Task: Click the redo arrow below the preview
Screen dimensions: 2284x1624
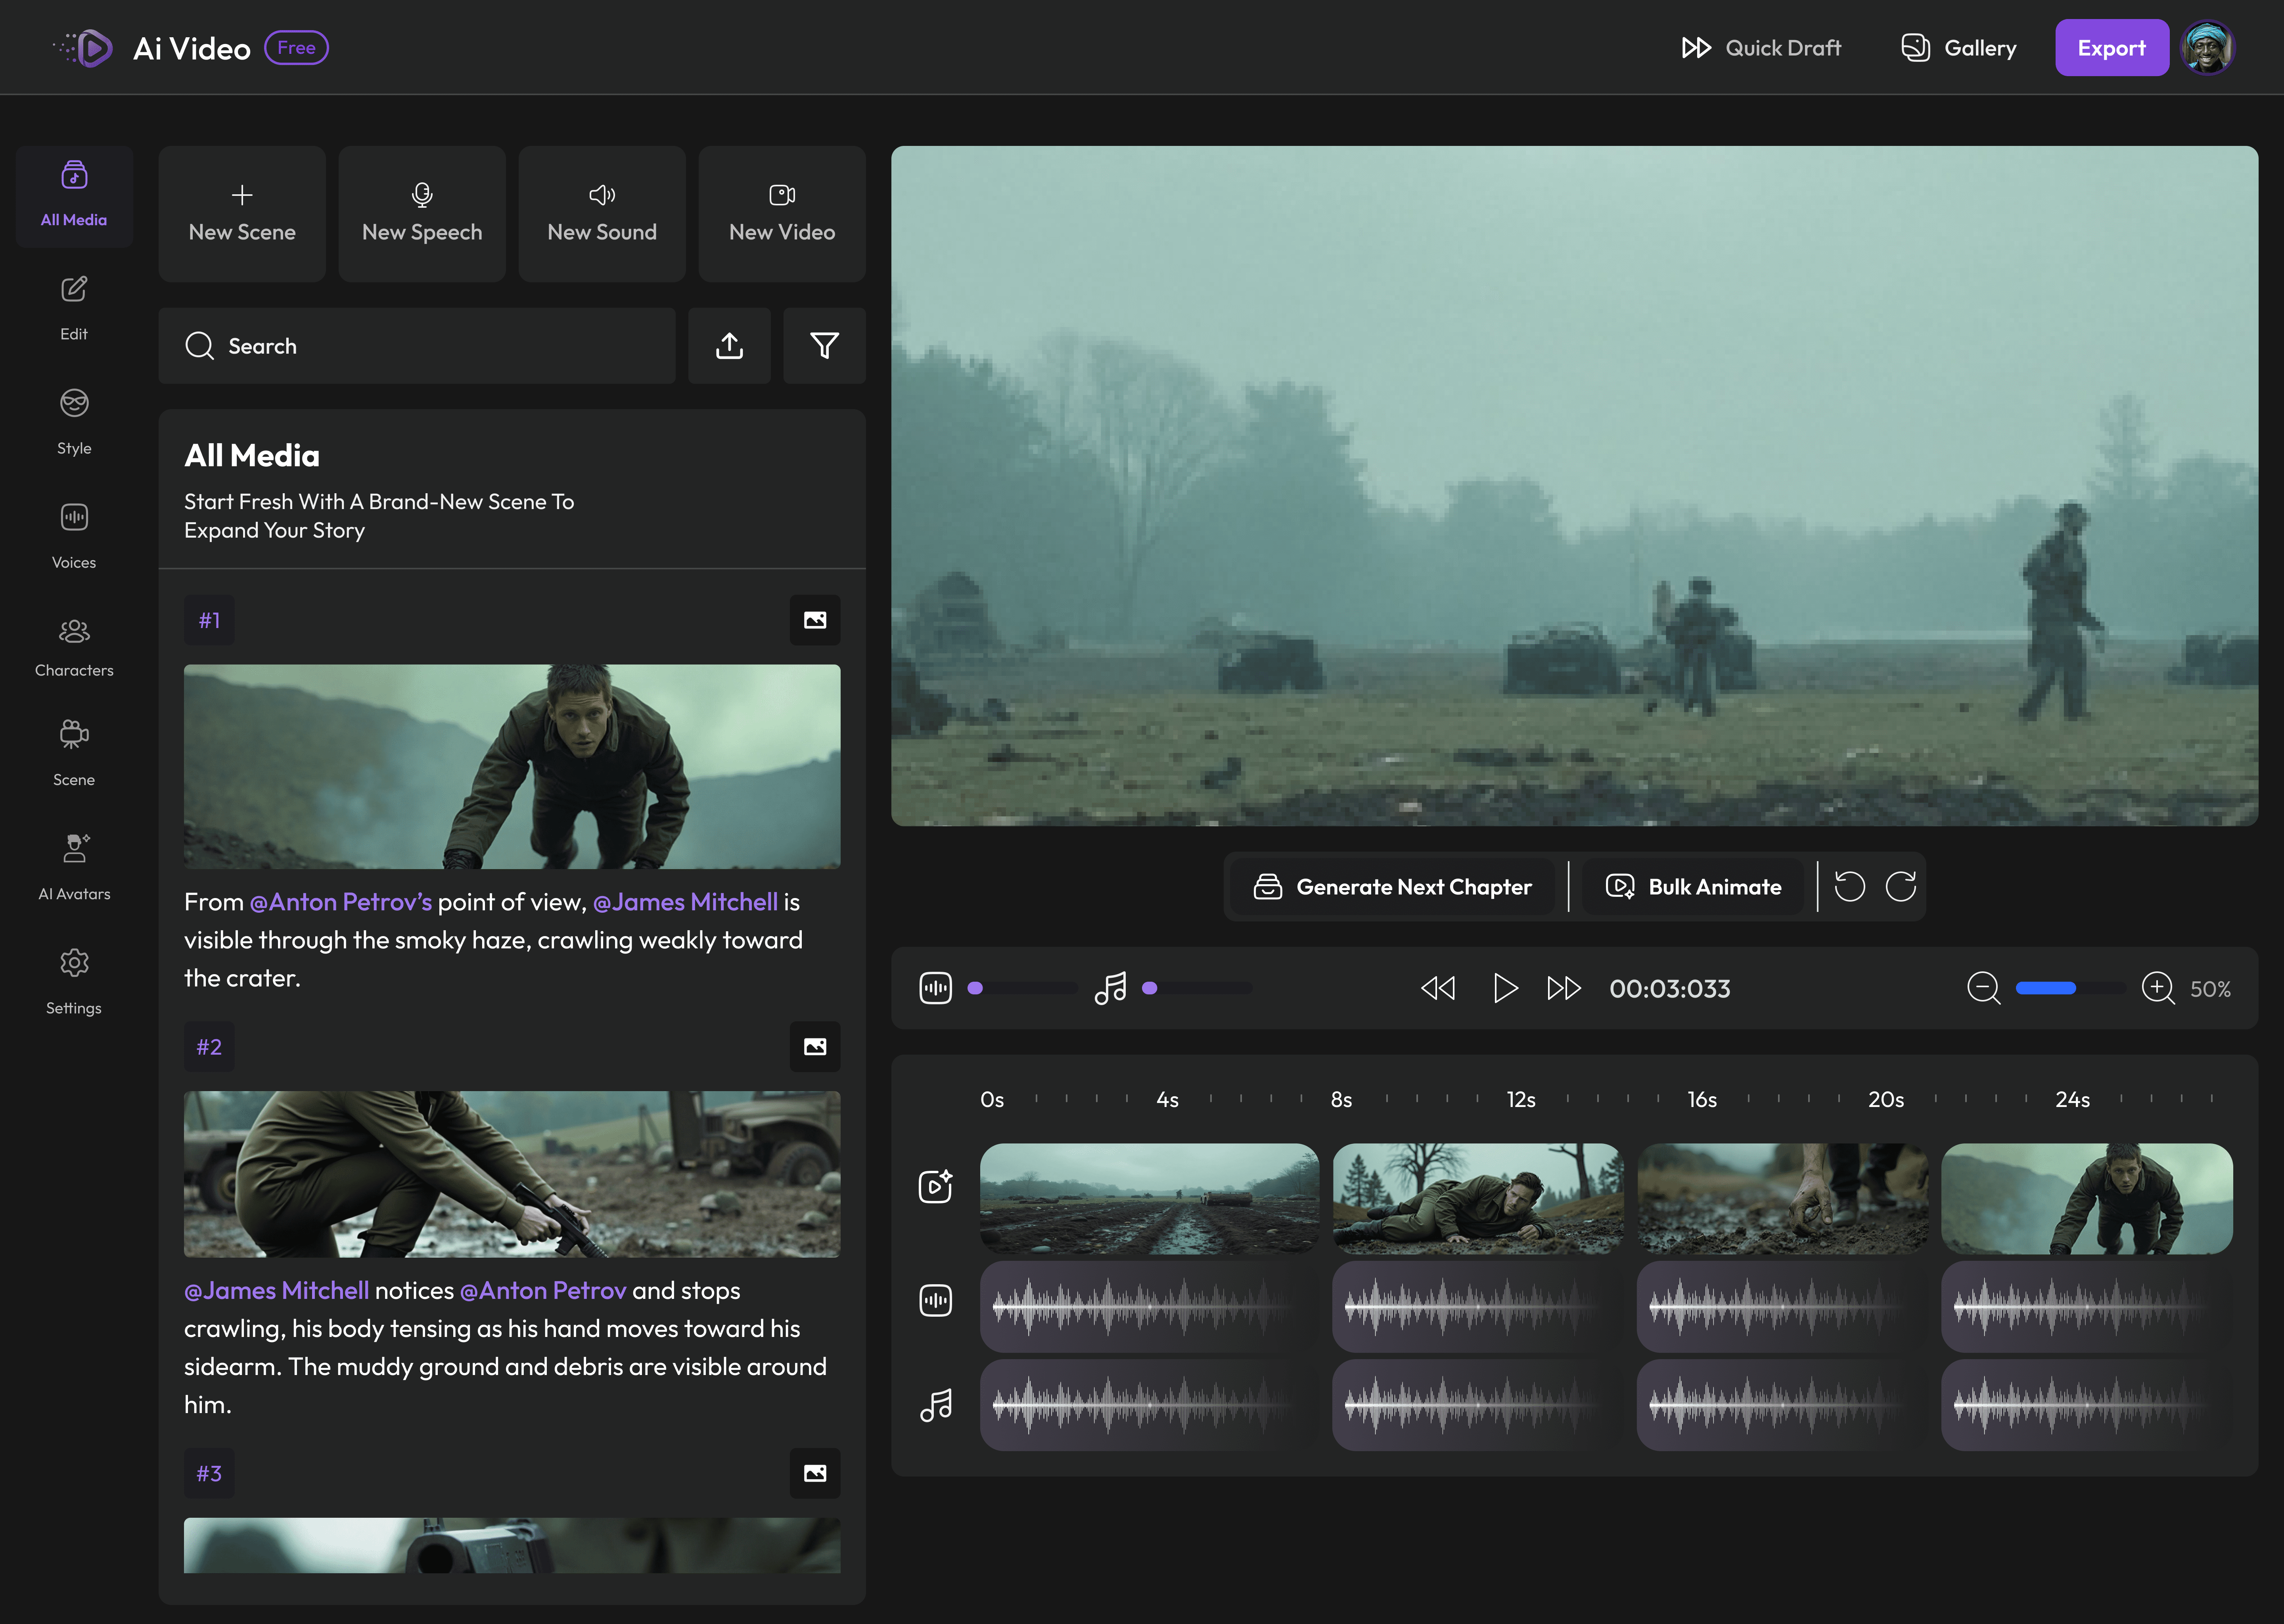Action: [1900, 886]
